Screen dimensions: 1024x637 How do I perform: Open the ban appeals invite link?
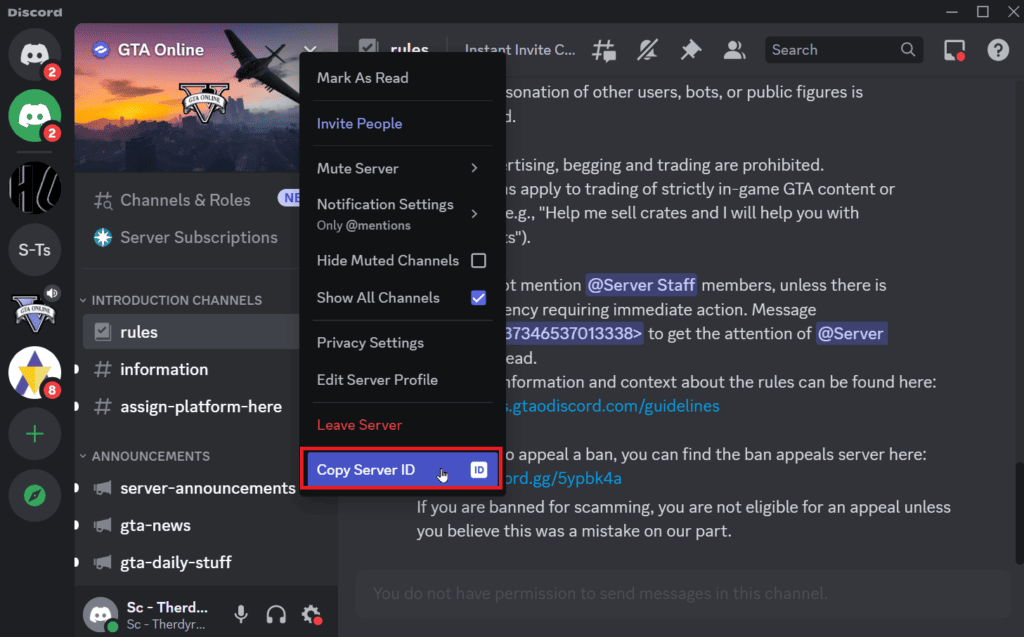coord(564,478)
